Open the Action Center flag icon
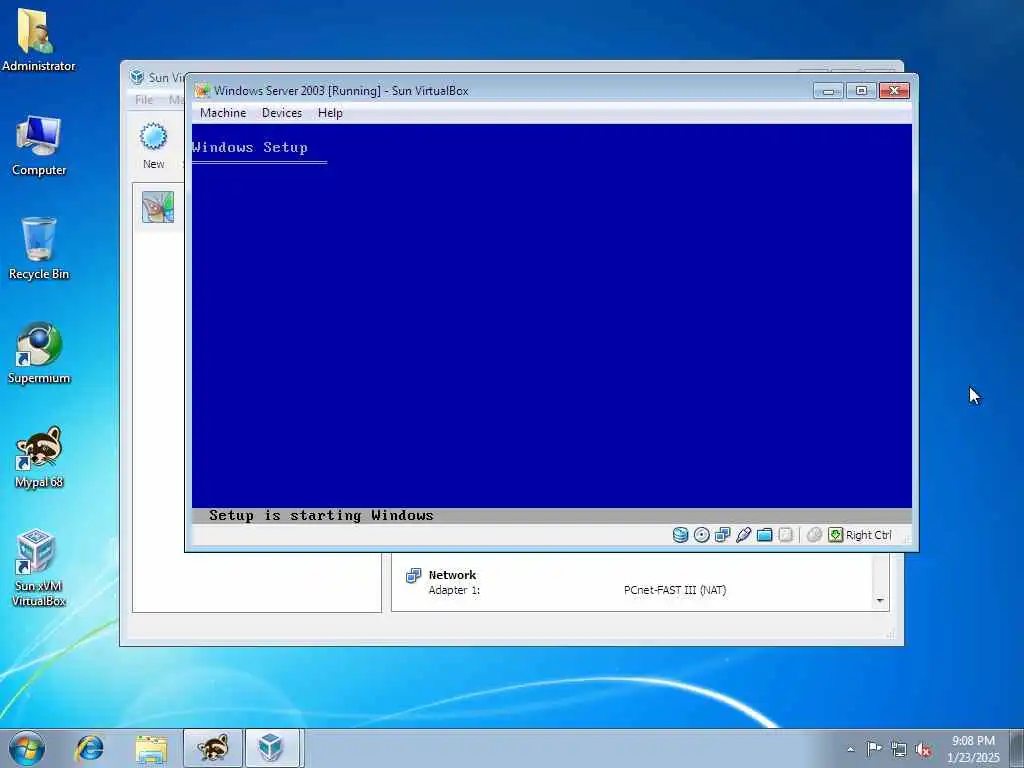This screenshot has width=1024, height=768. (874, 748)
